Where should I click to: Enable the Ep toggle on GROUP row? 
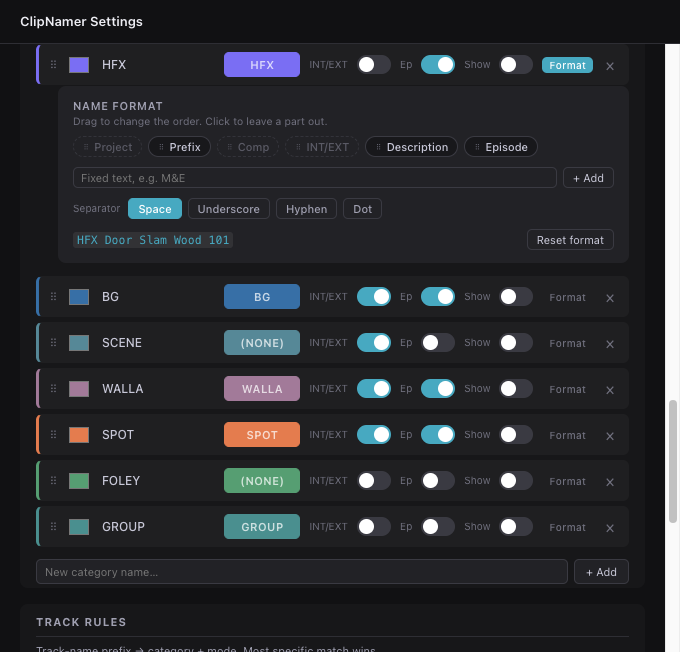[438, 527]
